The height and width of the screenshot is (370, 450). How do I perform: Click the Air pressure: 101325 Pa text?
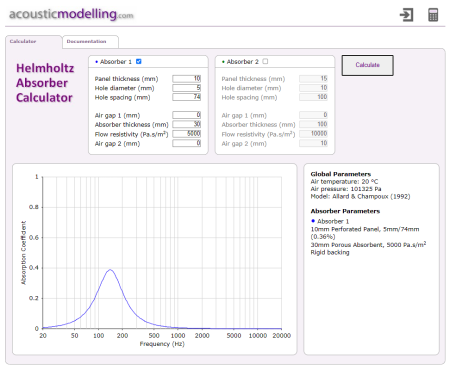point(346,189)
